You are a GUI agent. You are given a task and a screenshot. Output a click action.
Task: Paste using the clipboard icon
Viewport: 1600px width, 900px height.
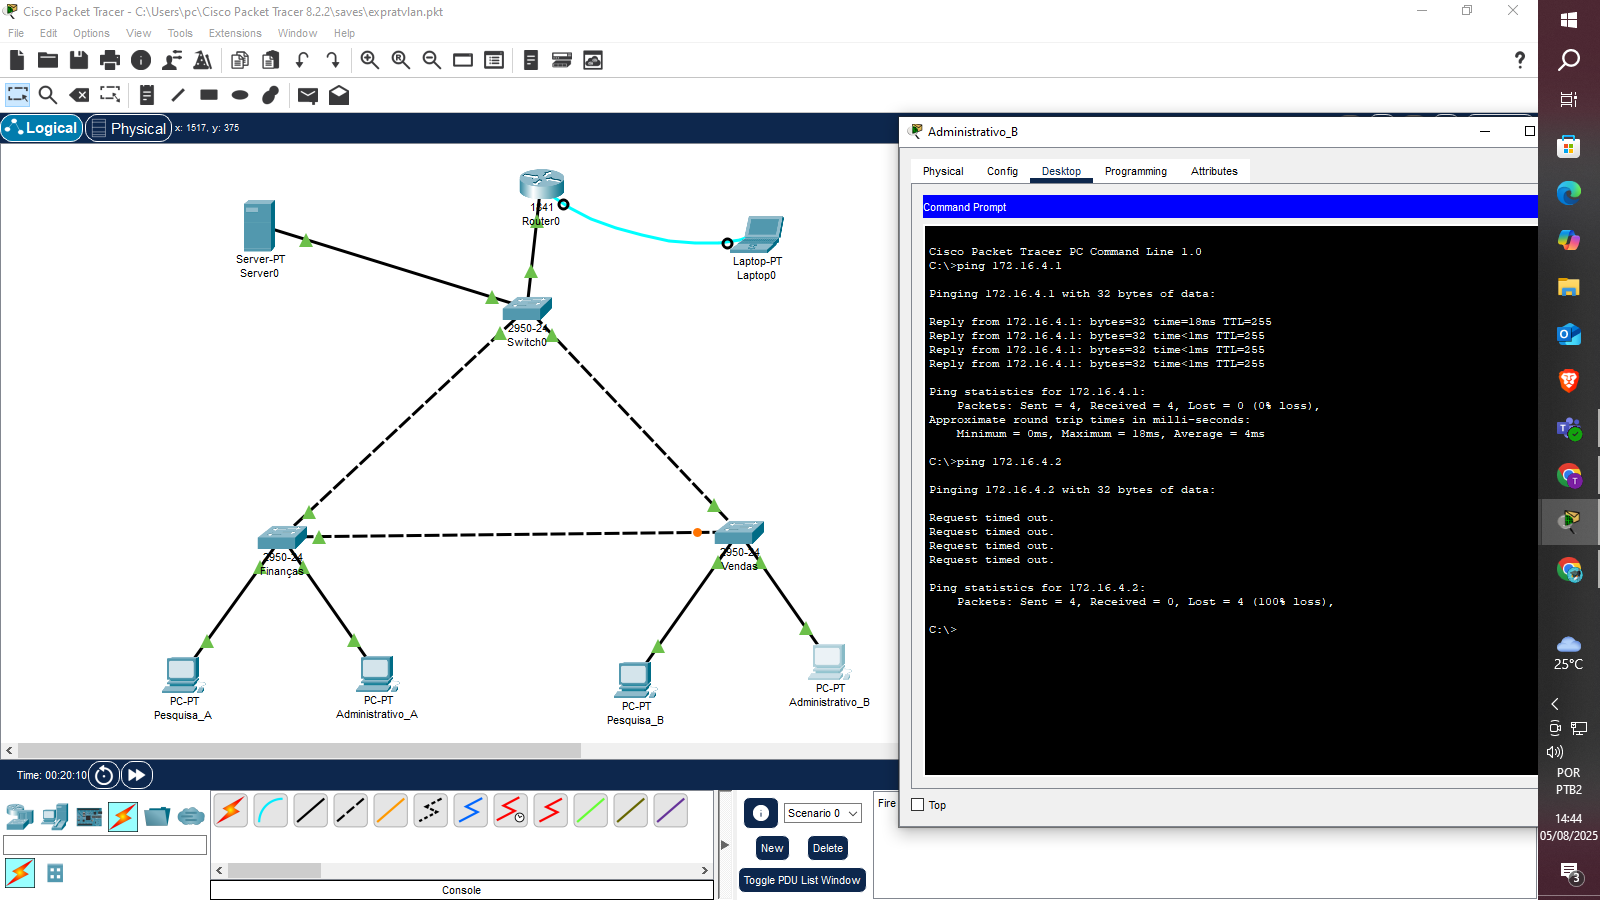[x=271, y=60]
